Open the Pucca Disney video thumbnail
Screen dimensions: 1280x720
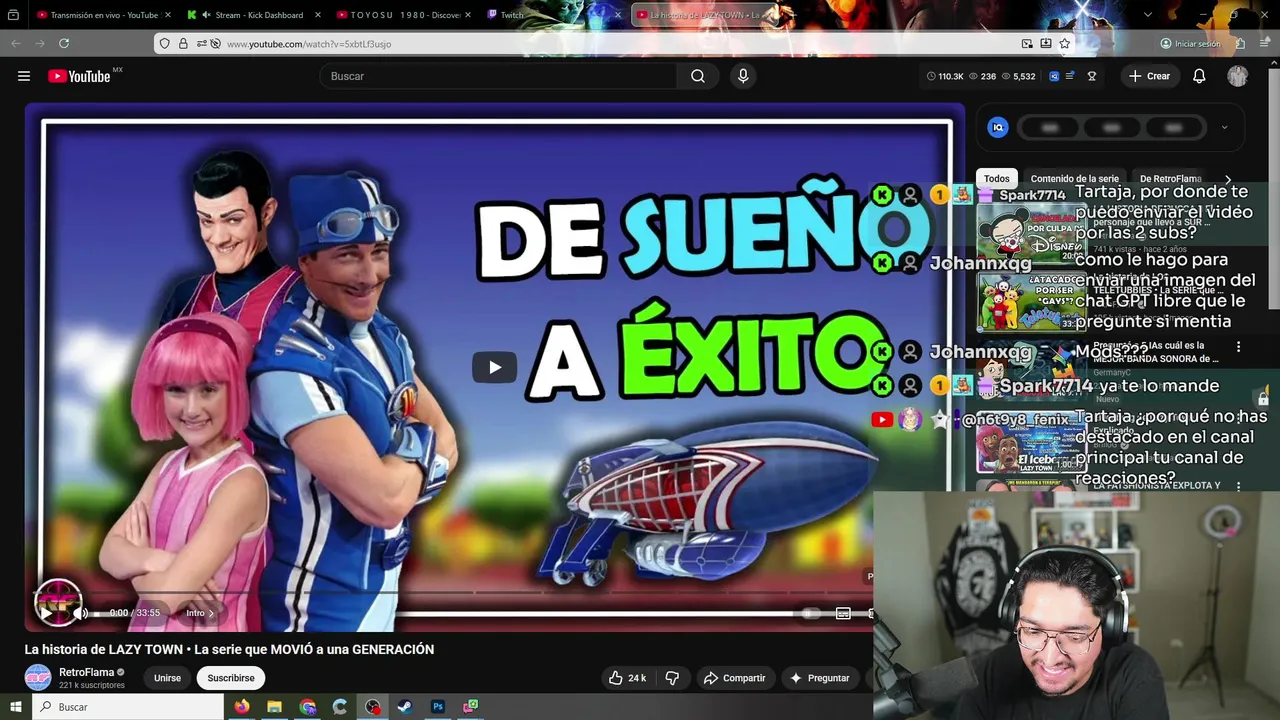click(1031, 233)
